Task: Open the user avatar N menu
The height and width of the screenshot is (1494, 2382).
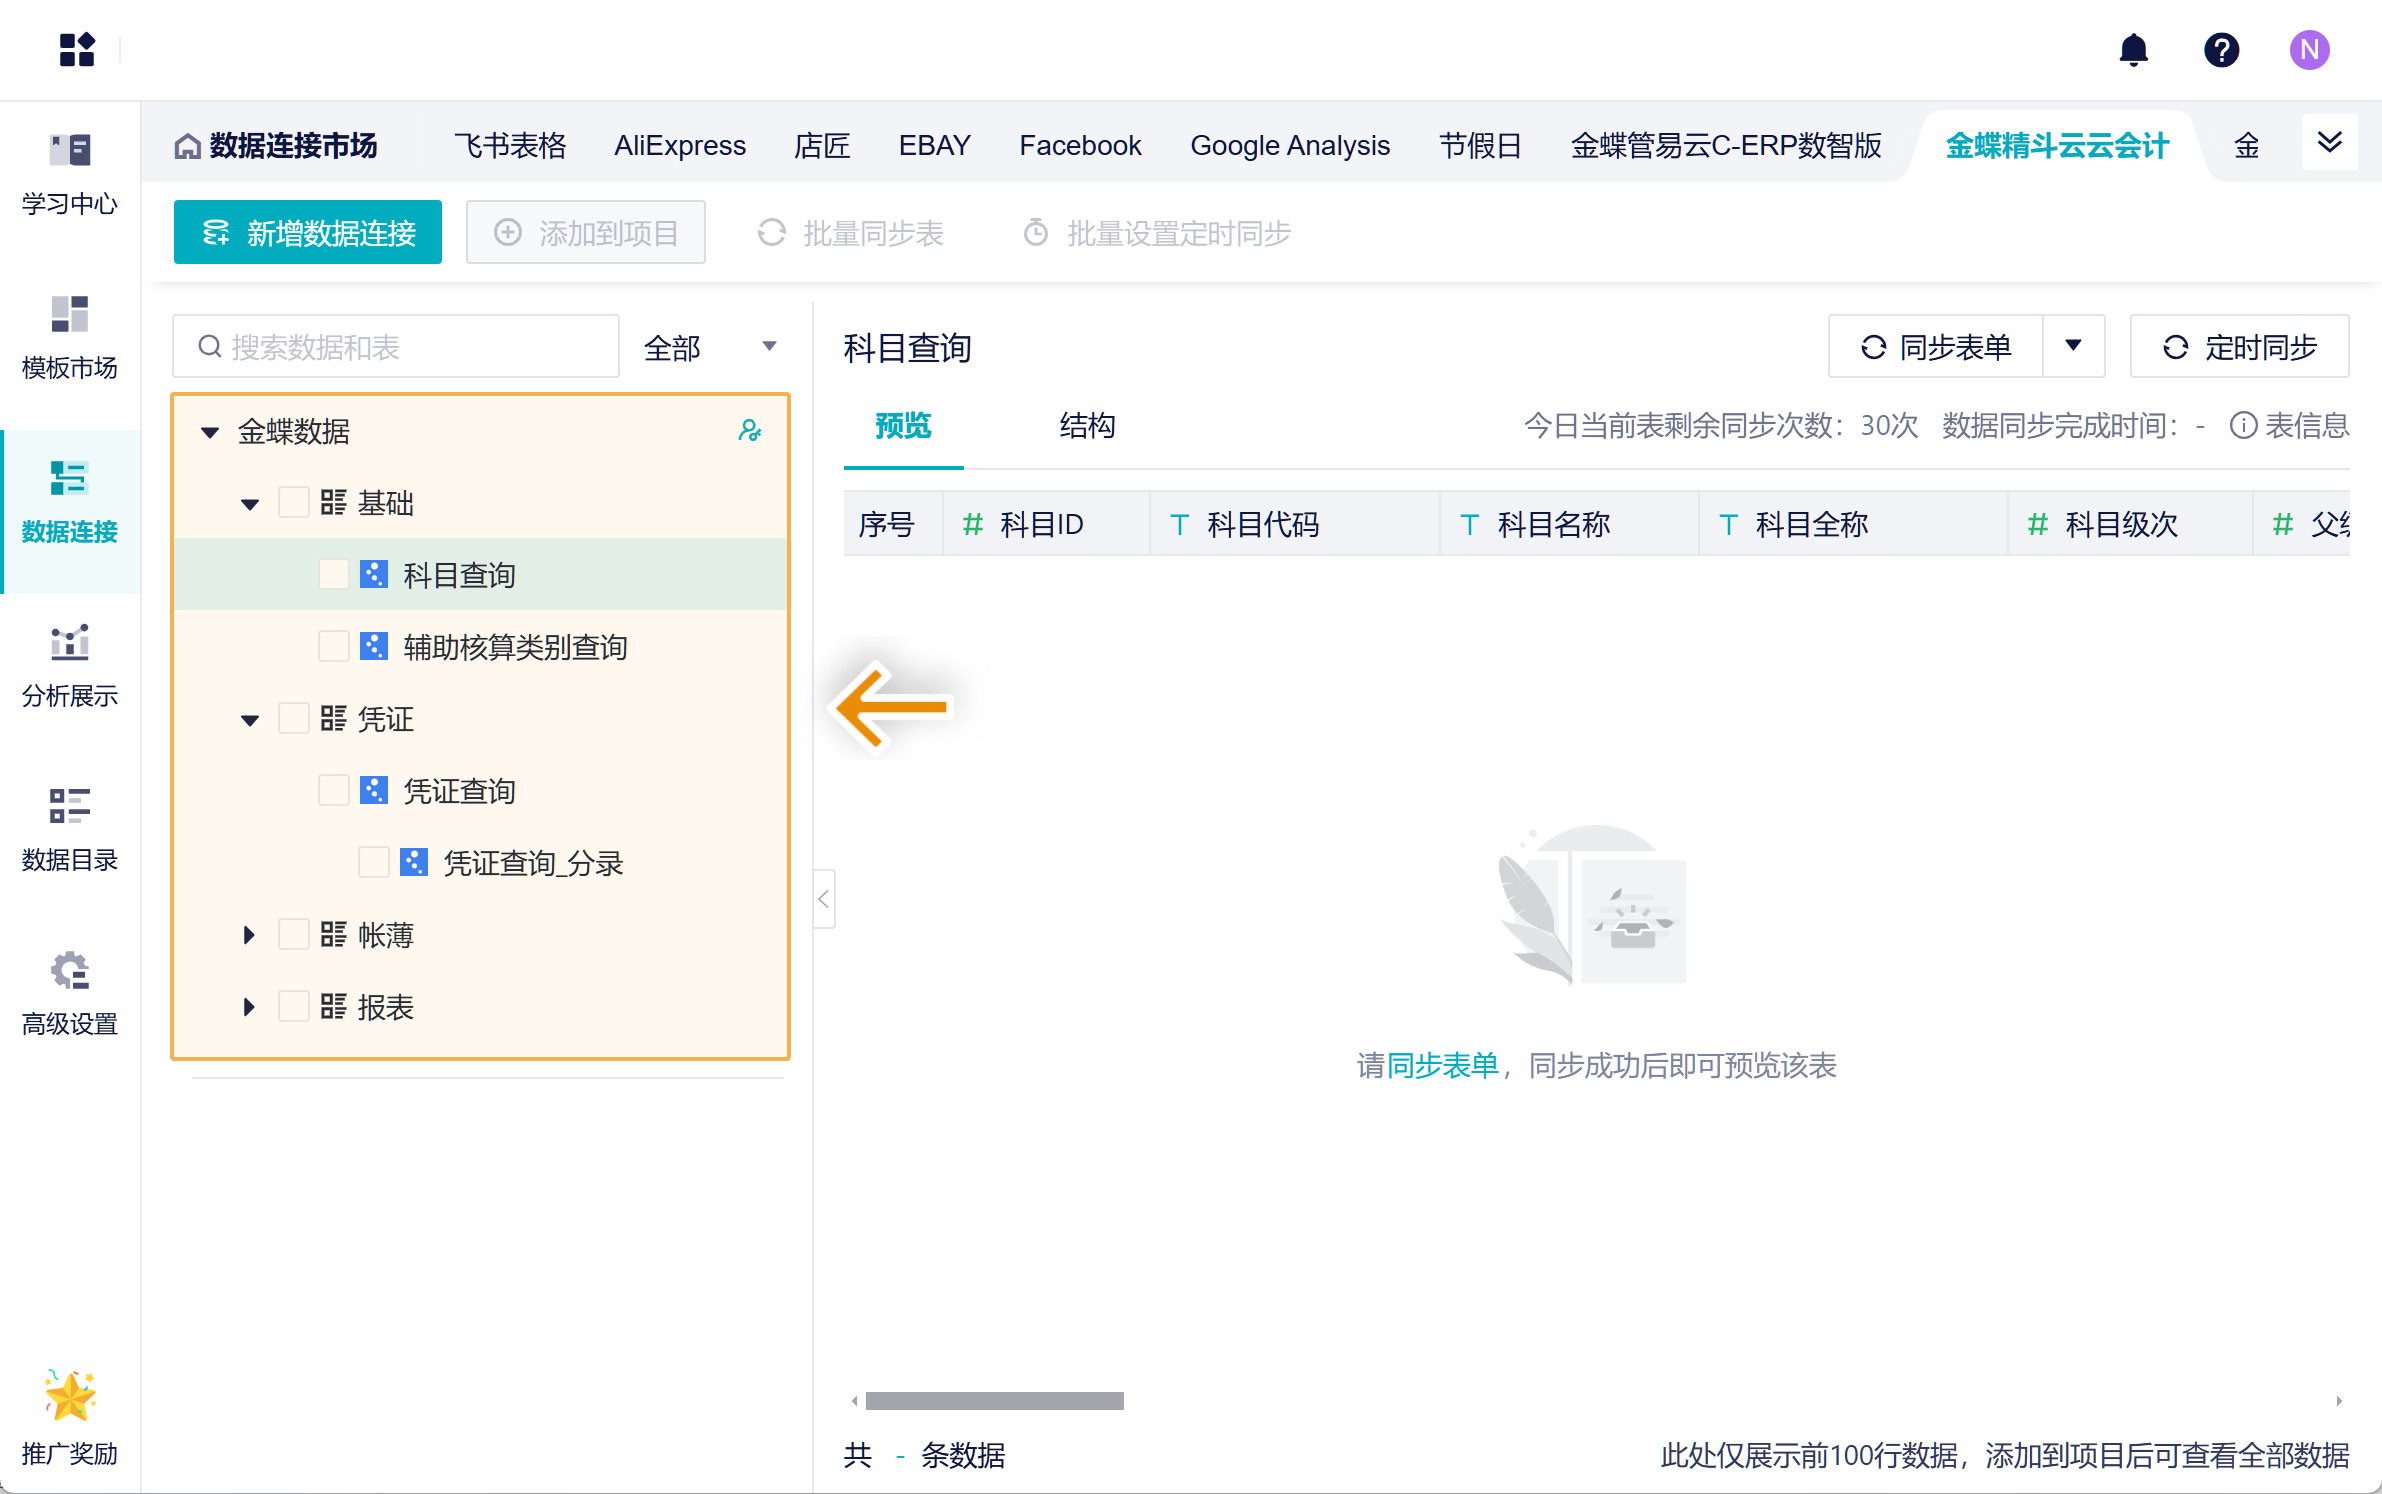Action: (x=2308, y=49)
